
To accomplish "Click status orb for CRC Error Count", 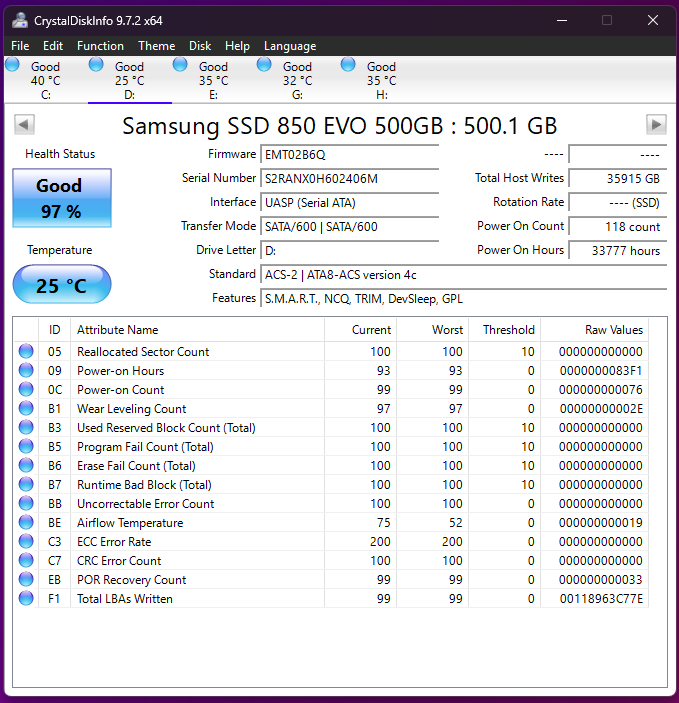I will (26, 560).
